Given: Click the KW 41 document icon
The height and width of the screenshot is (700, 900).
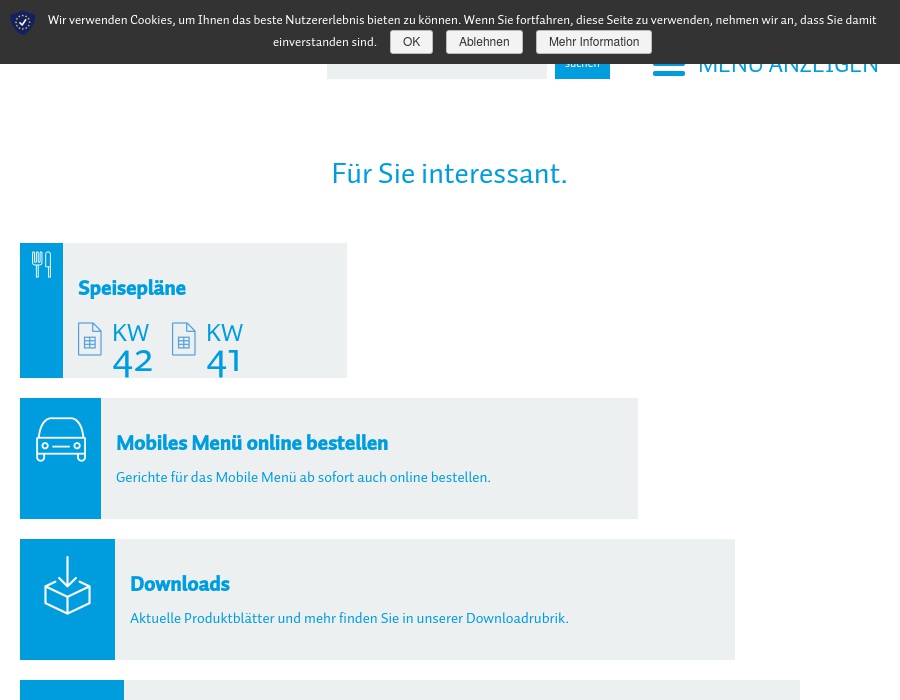Looking at the screenshot, I should click(x=184, y=340).
